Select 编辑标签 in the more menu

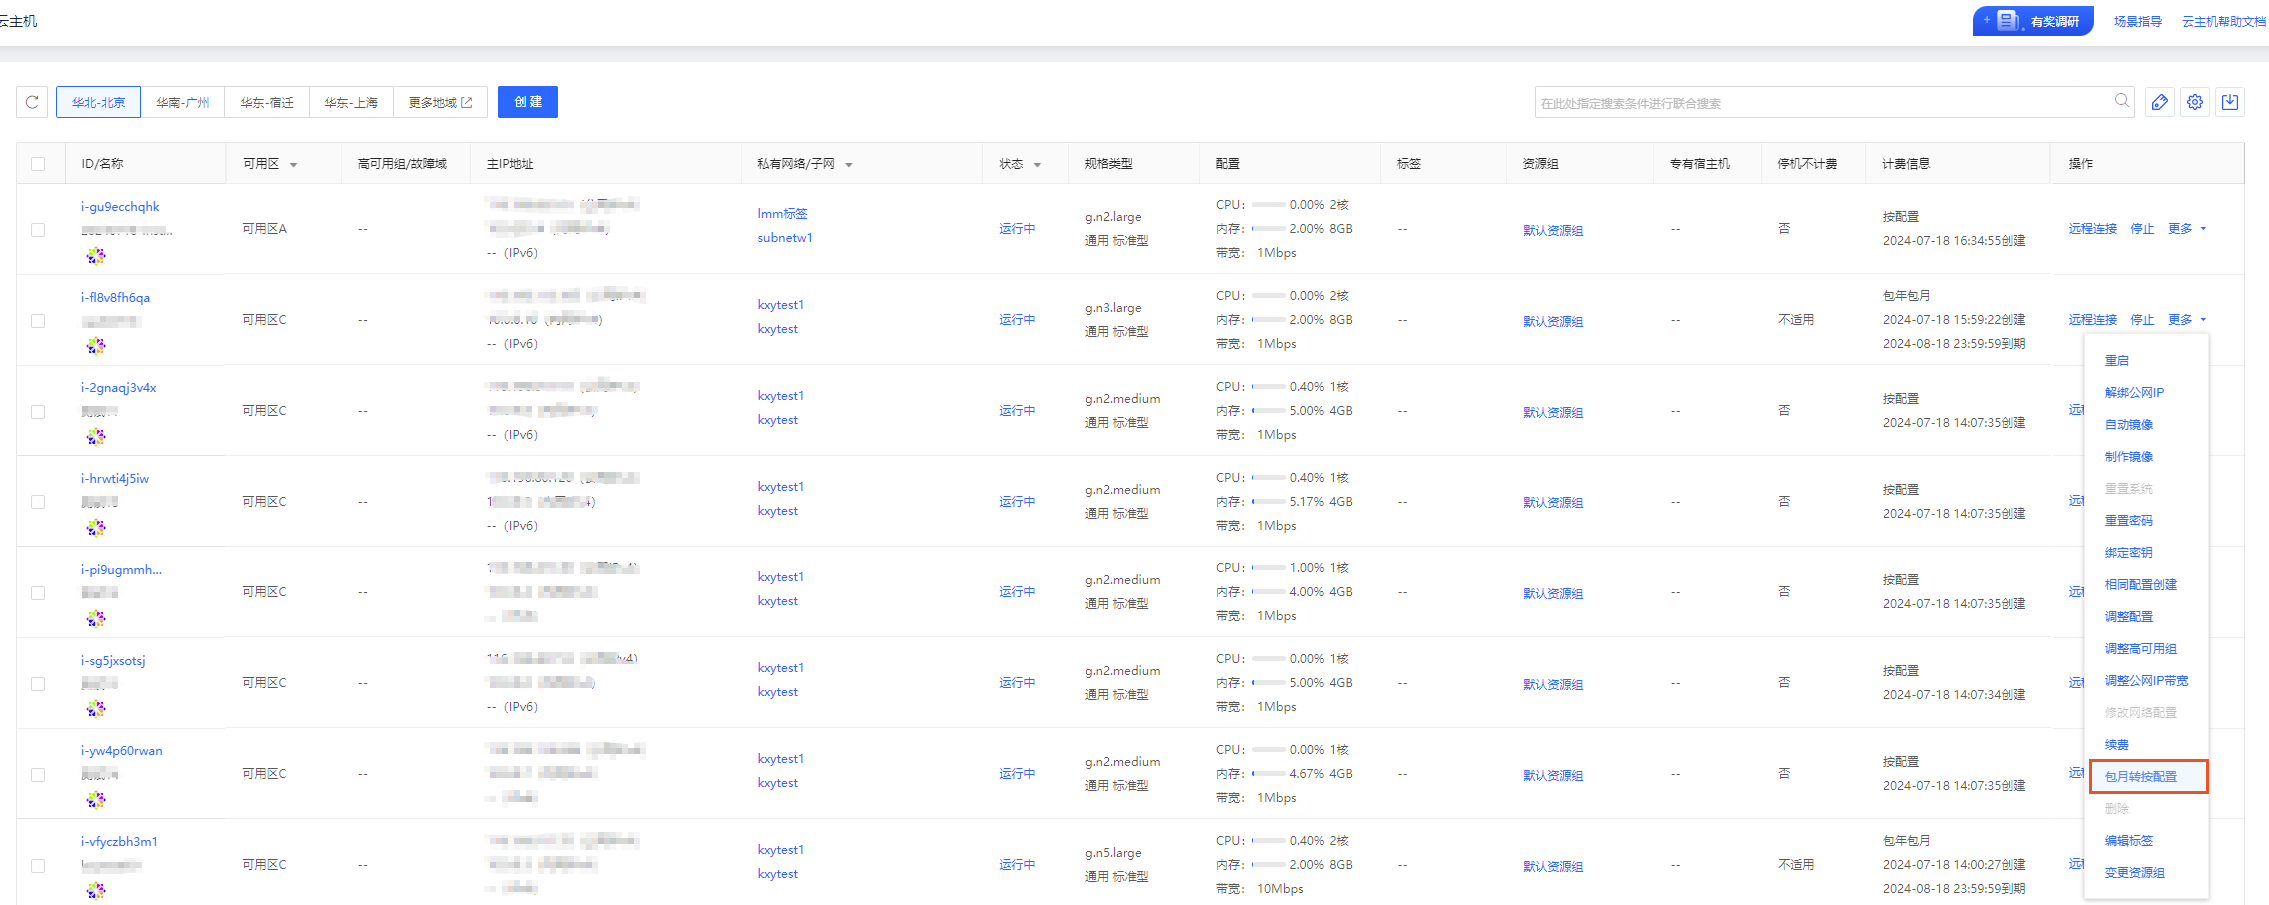2129,841
